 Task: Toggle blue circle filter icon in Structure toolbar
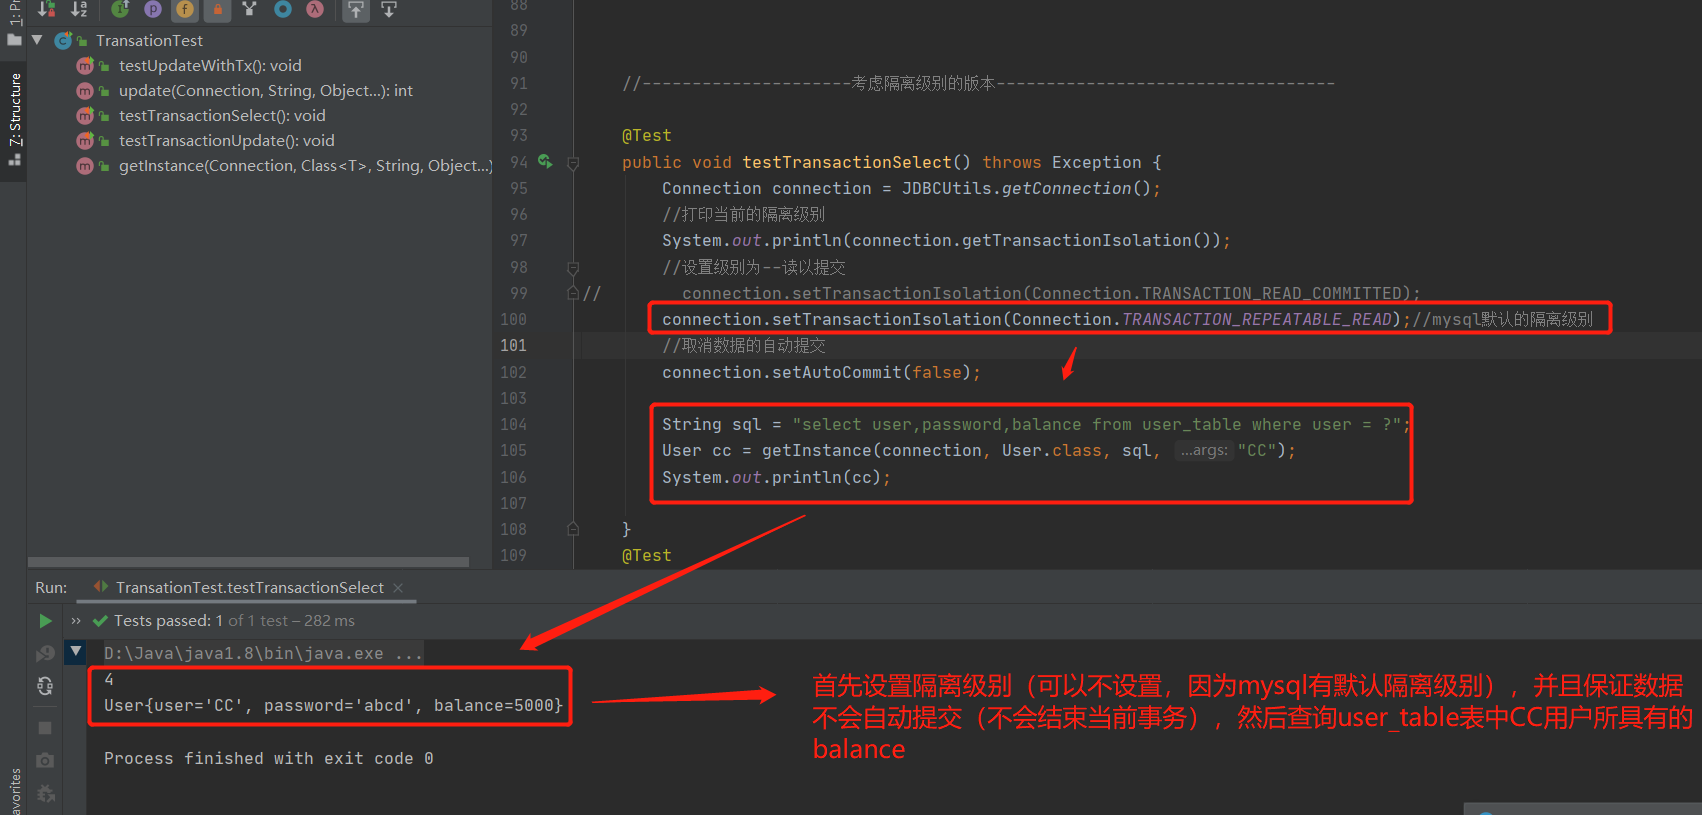point(283,9)
